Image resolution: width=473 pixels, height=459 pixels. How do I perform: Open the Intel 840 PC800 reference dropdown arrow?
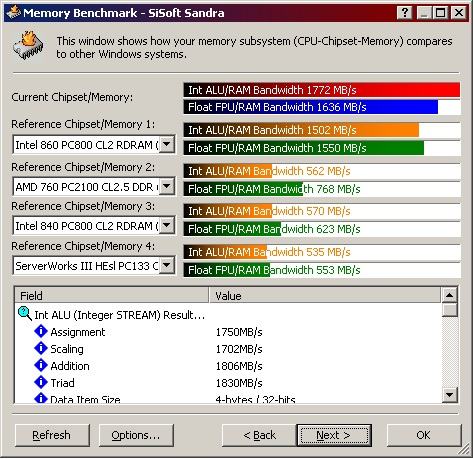pos(166,225)
